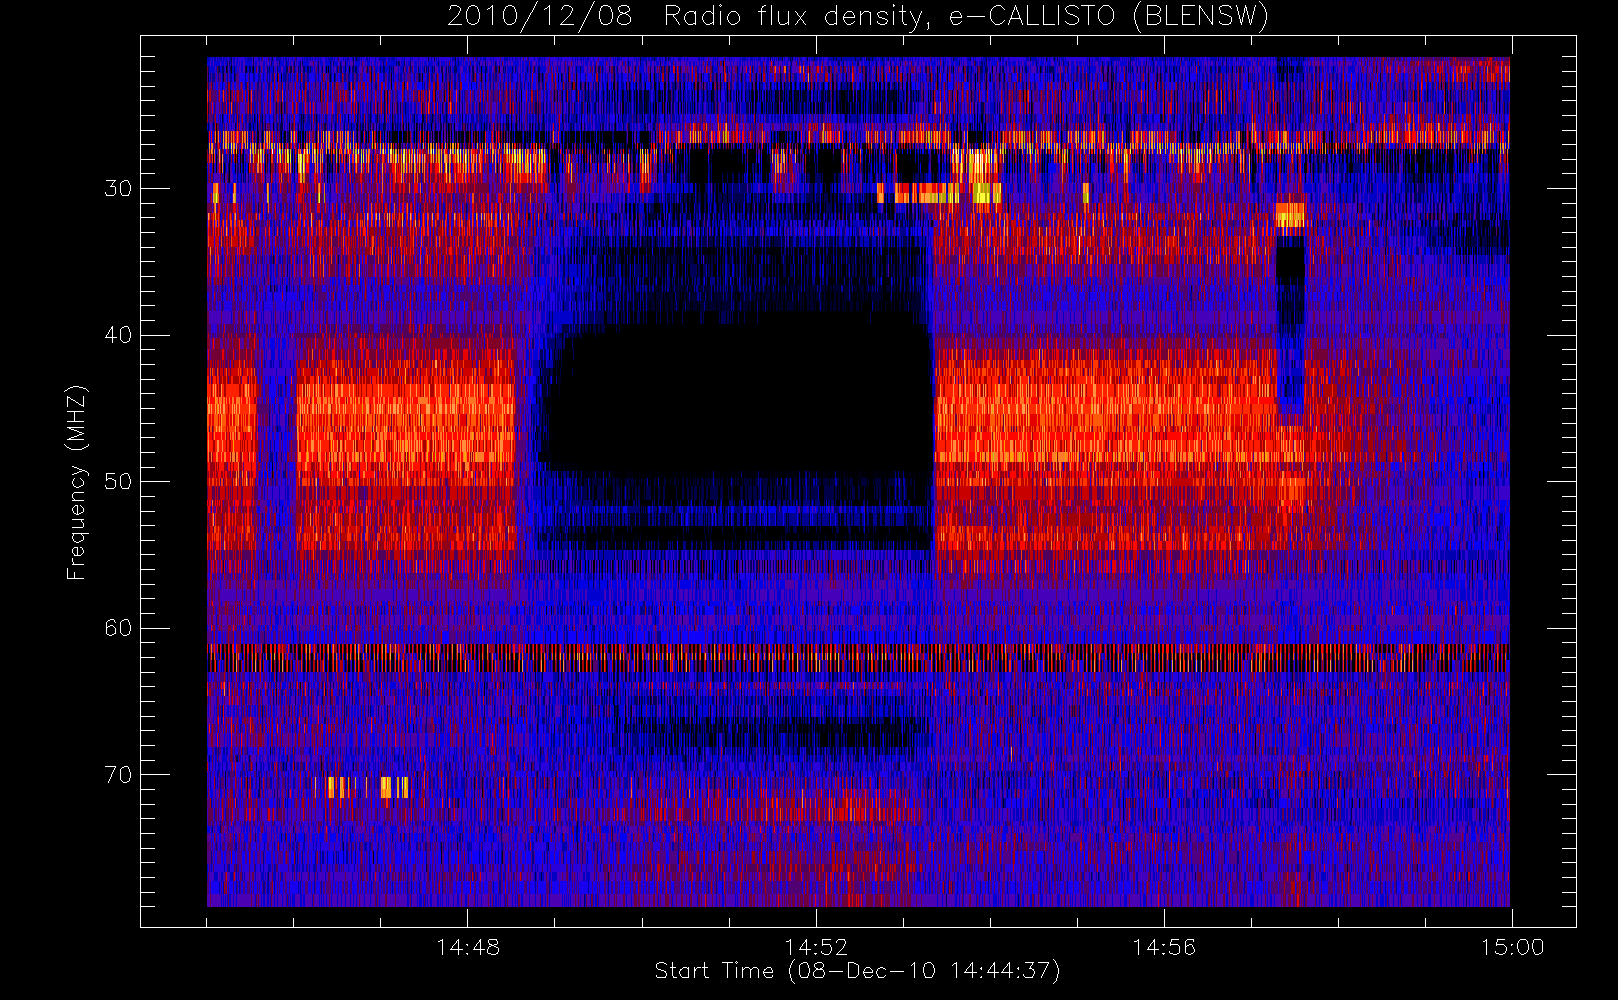1618x1000 pixels.
Task: Click the "30" frequency tick label
Action: point(118,189)
